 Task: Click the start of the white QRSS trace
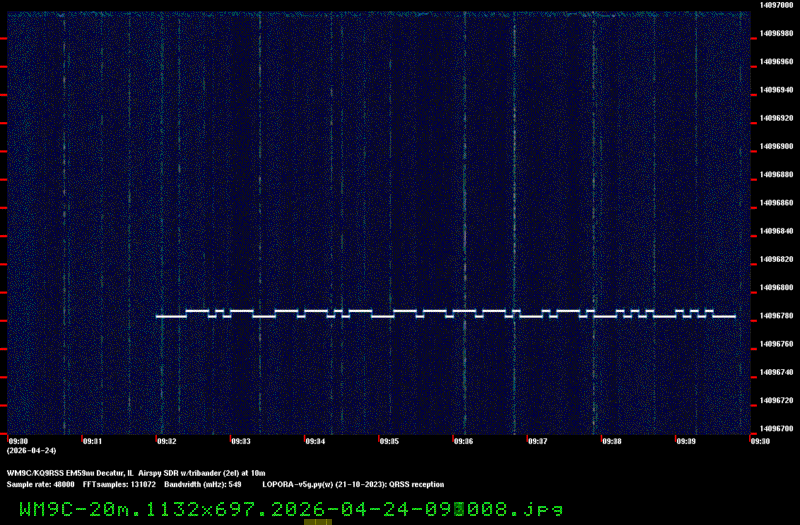pos(158,316)
